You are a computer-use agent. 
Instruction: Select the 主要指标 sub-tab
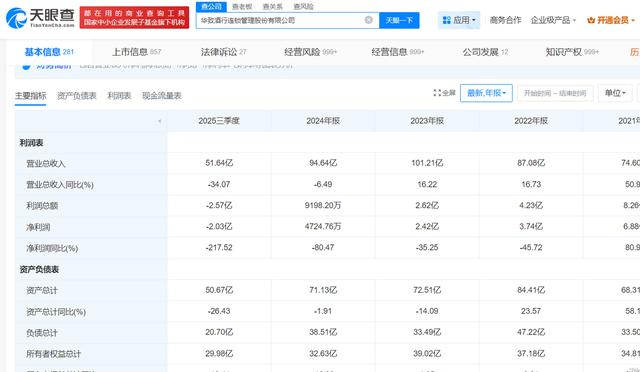click(31, 96)
